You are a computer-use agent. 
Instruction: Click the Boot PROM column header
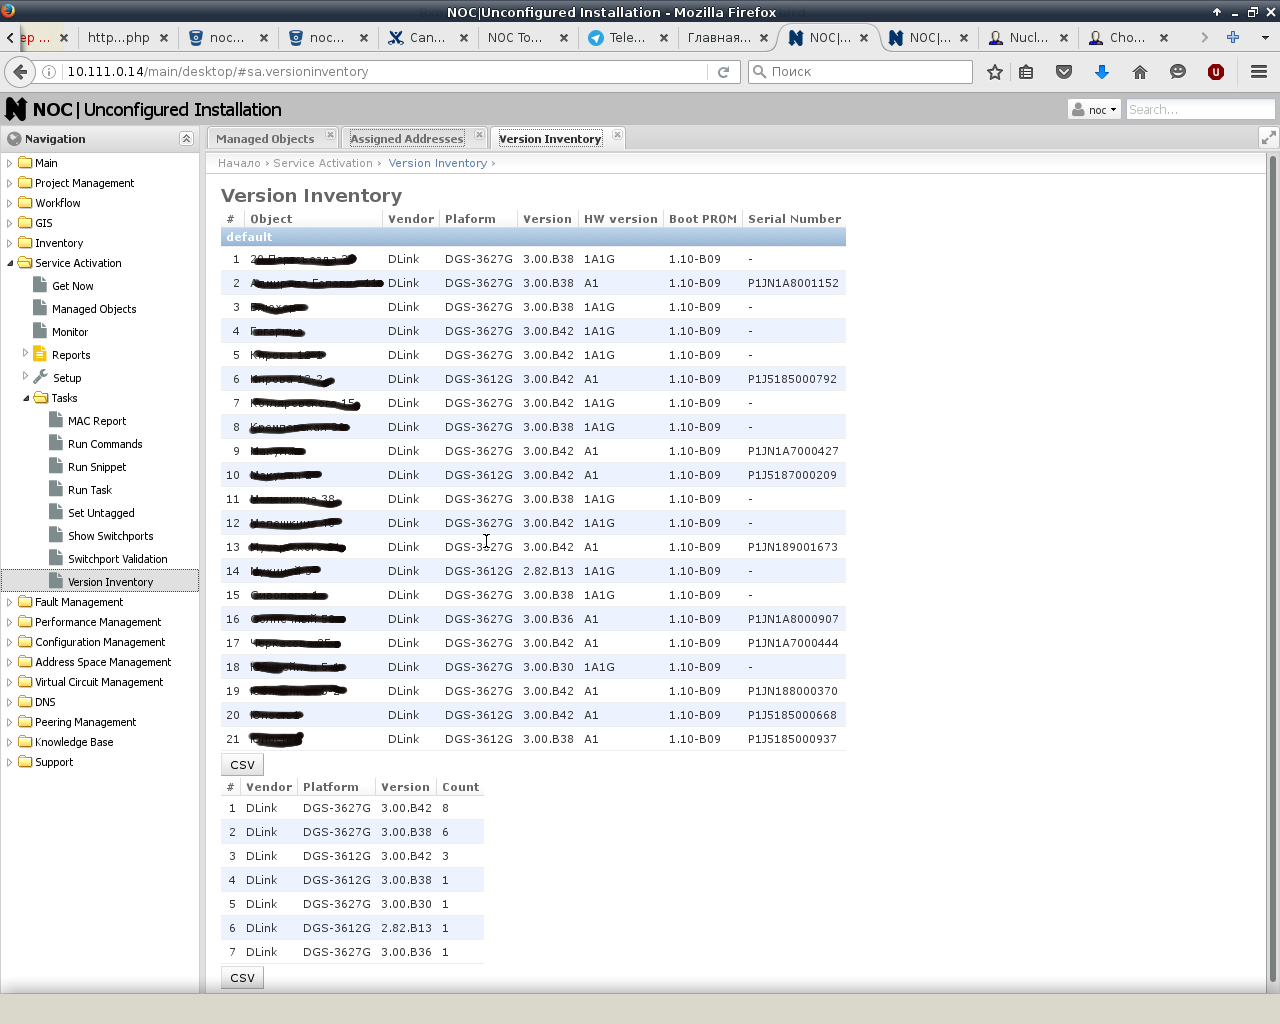coord(702,219)
